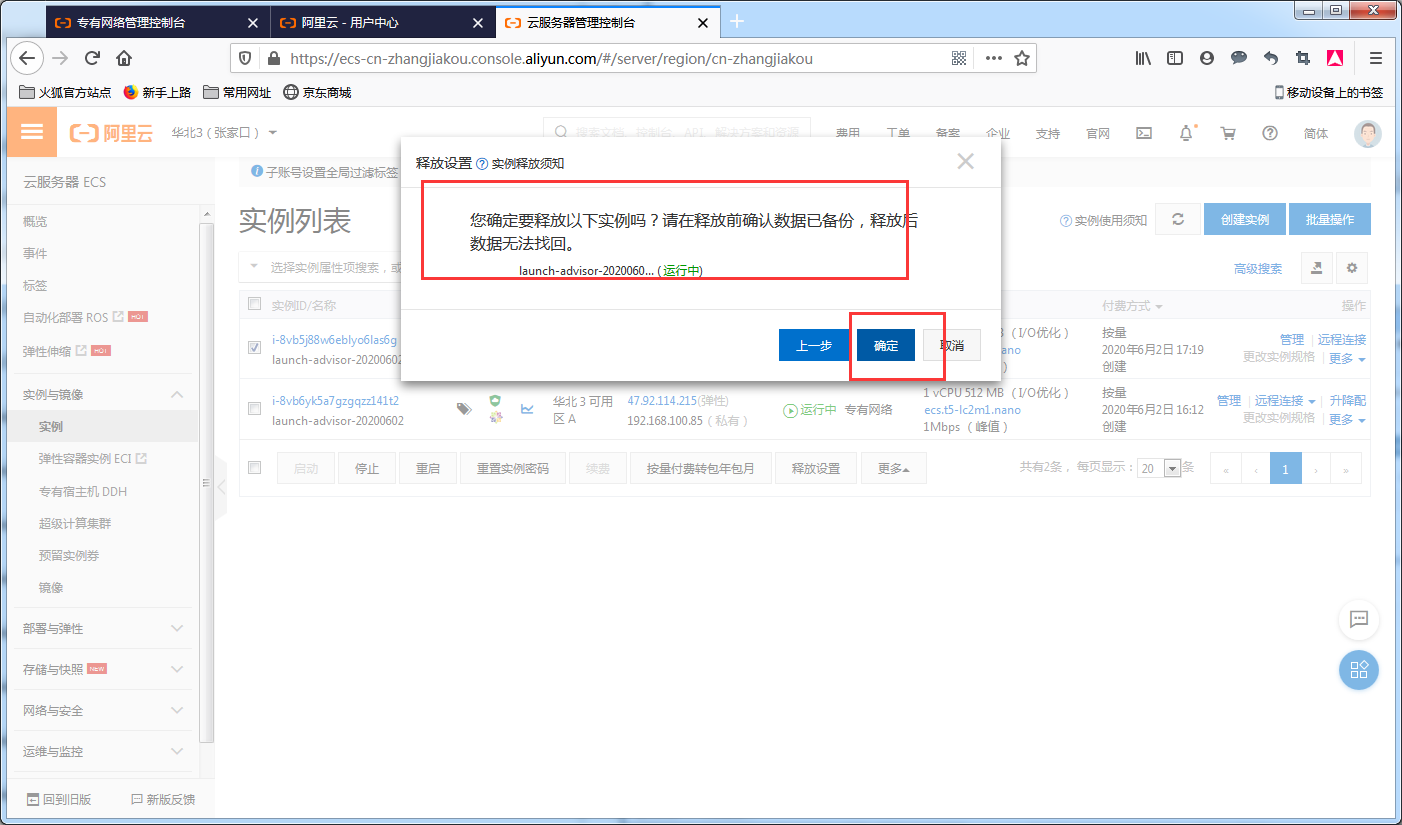Export instance list via the download icon
Screen dimensions: 1402x825
click(1316, 267)
